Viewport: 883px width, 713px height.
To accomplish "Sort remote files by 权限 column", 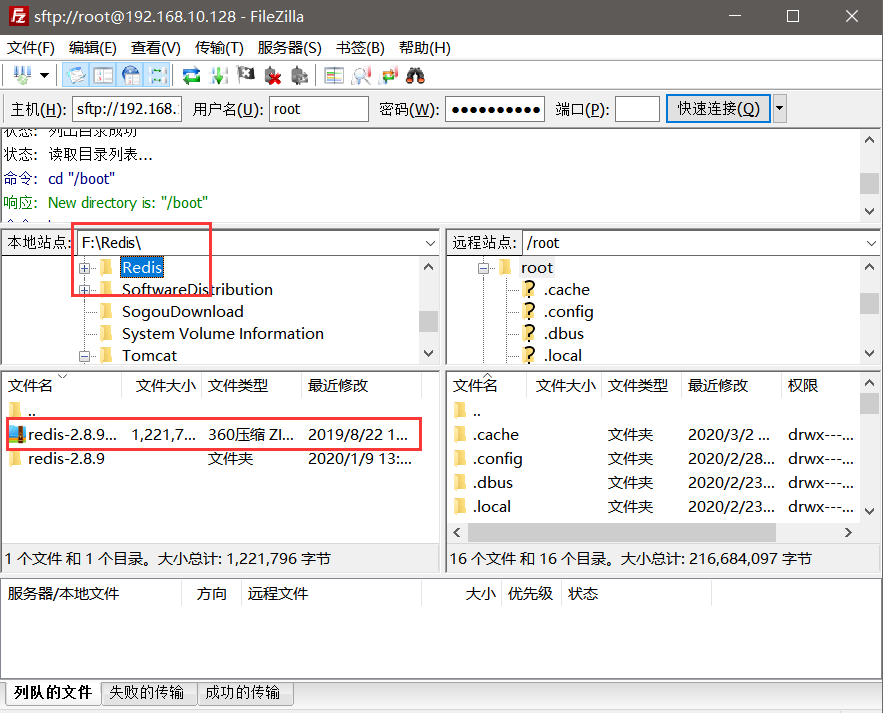I will pyautogui.click(x=821, y=385).
